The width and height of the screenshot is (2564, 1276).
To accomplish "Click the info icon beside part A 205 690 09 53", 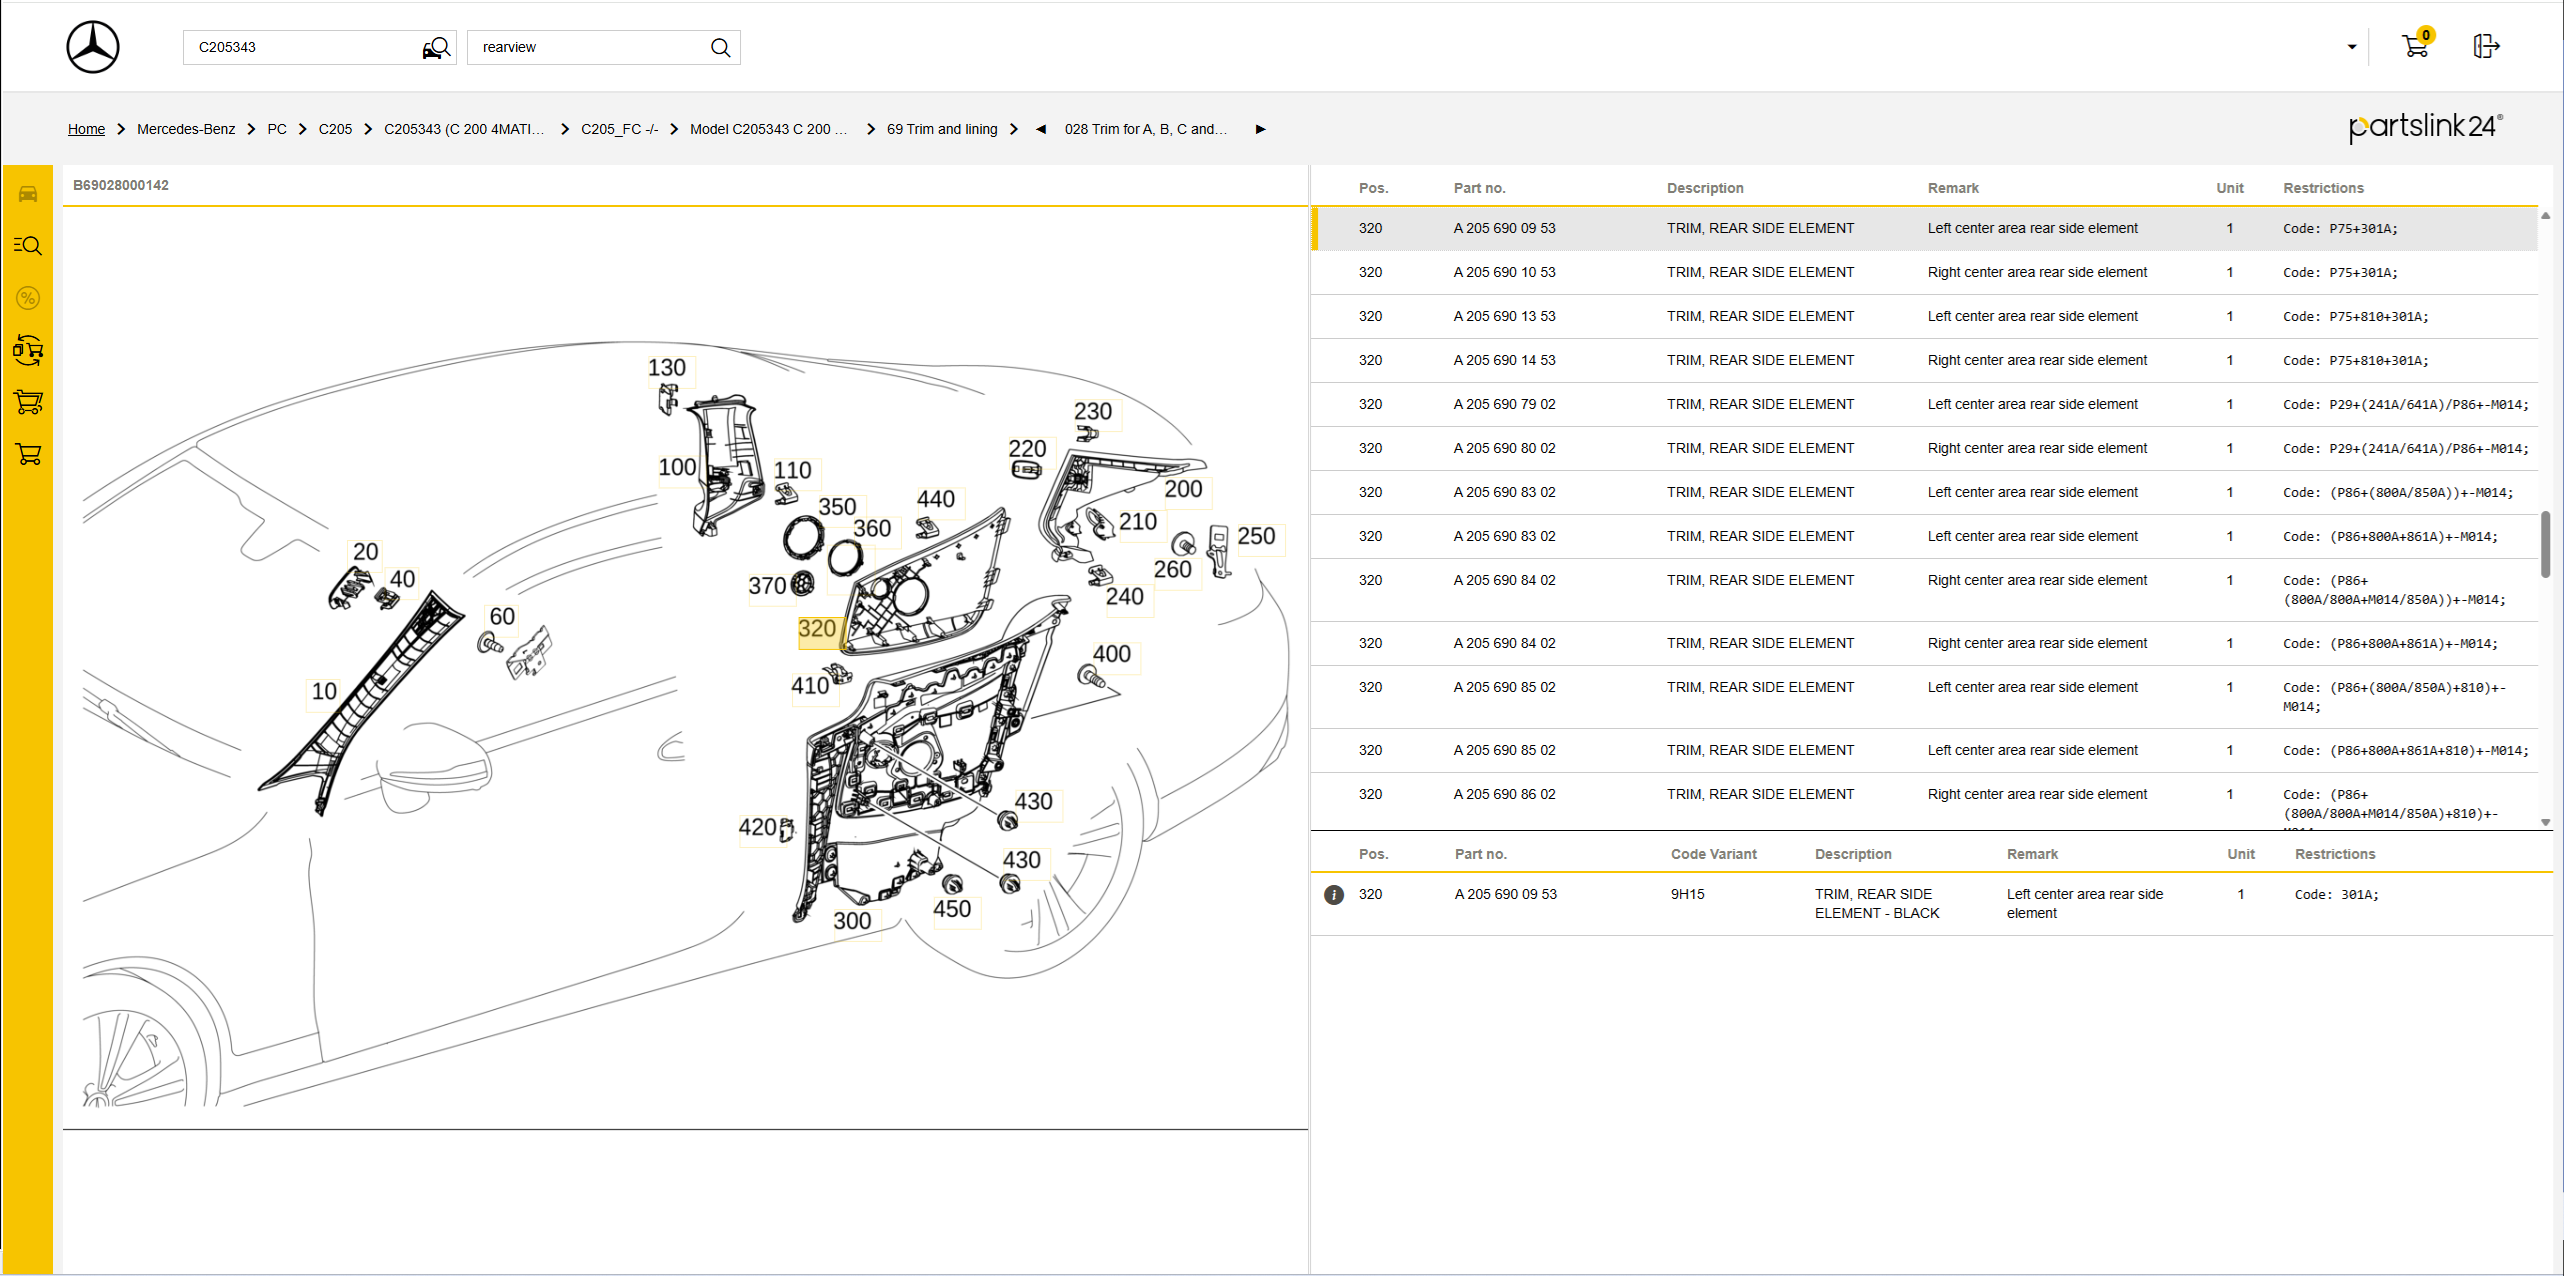I will 1333,895.
